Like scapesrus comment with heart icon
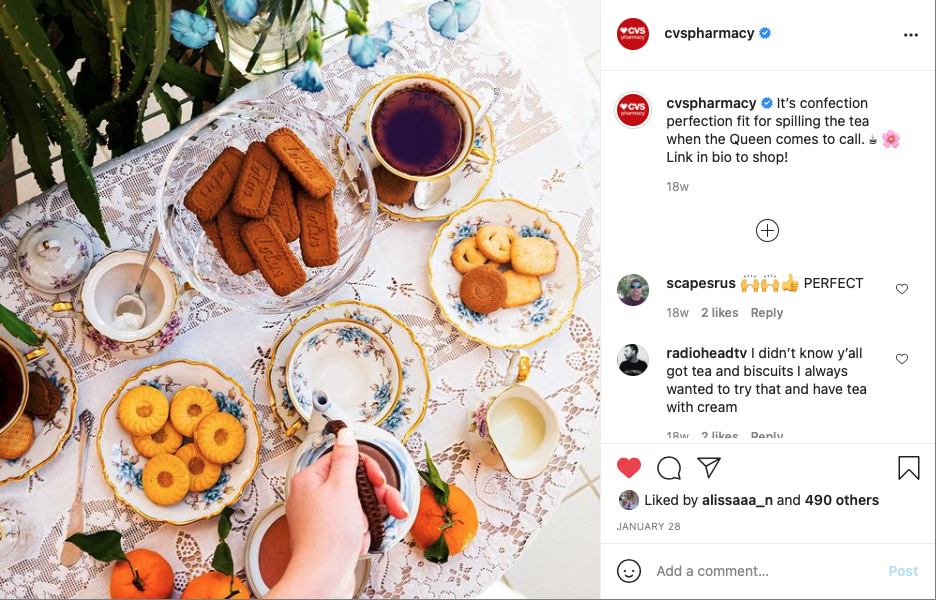The height and width of the screenshot is (600, 936). [x=902, y=289]
